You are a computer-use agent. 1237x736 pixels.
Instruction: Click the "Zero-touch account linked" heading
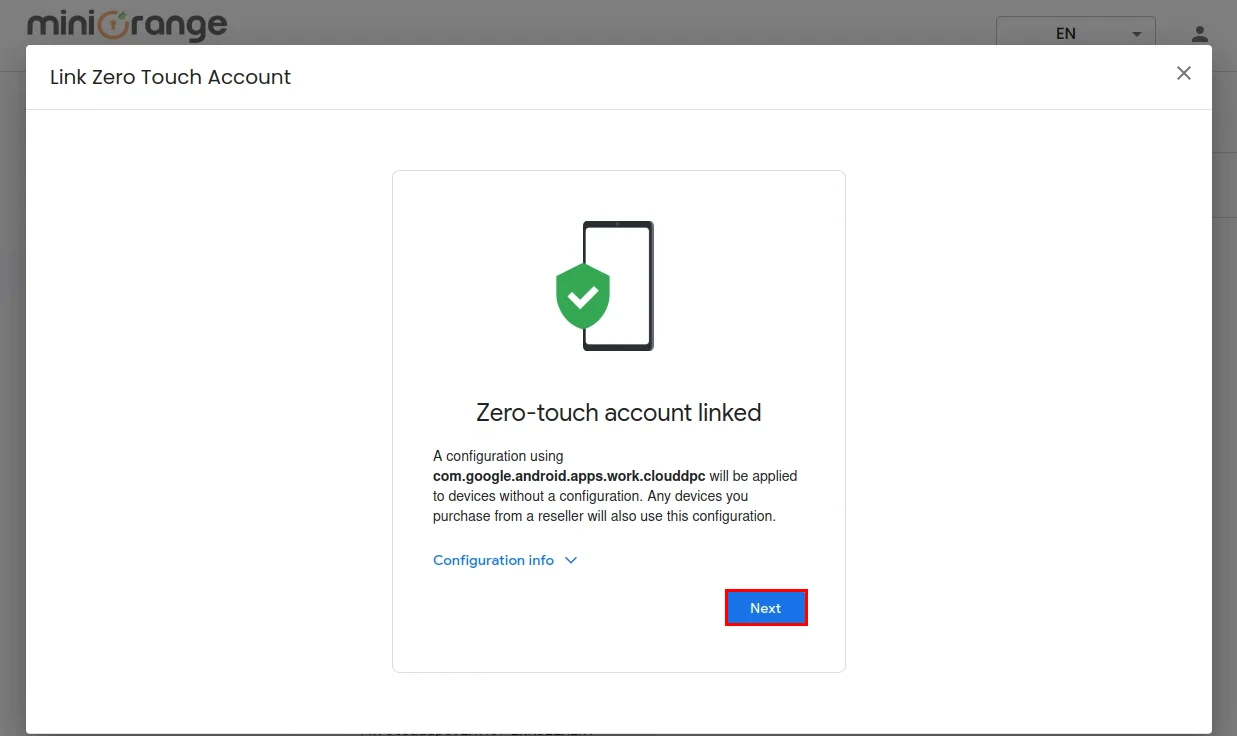coord(618,412)
